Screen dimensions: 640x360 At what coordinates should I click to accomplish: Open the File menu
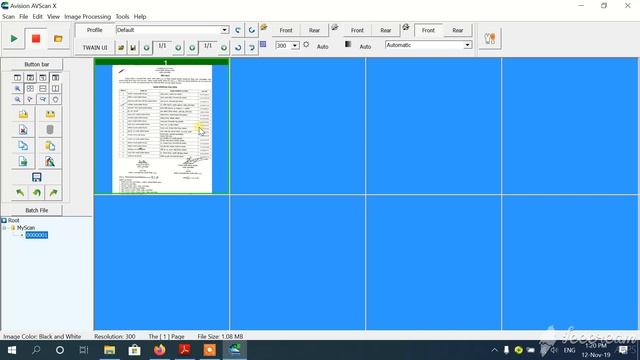24,17
